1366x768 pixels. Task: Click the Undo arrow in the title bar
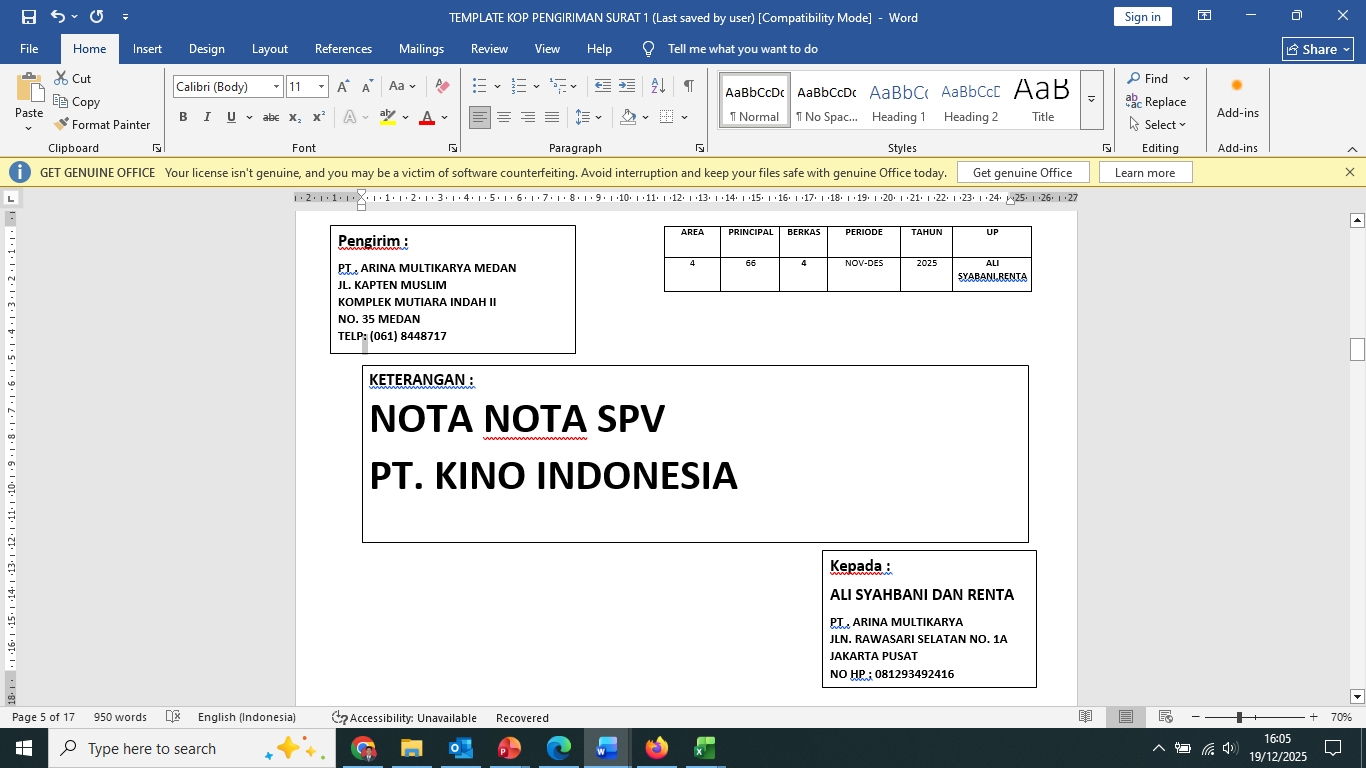(x=58, y=17)
